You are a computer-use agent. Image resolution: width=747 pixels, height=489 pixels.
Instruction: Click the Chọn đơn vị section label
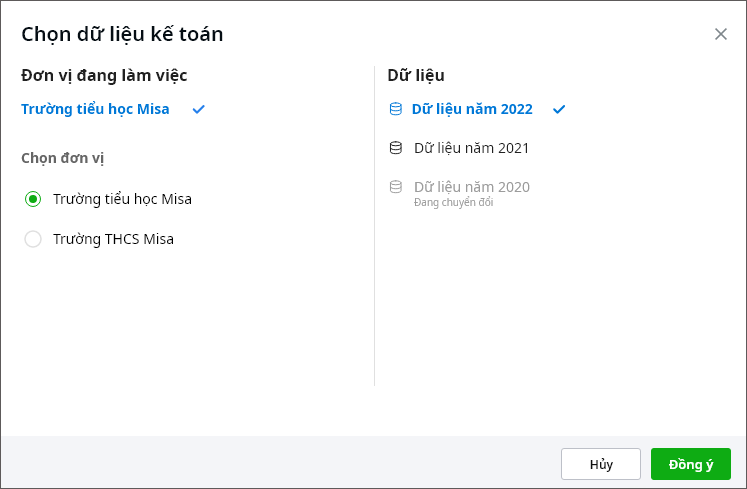coord(63,158)
